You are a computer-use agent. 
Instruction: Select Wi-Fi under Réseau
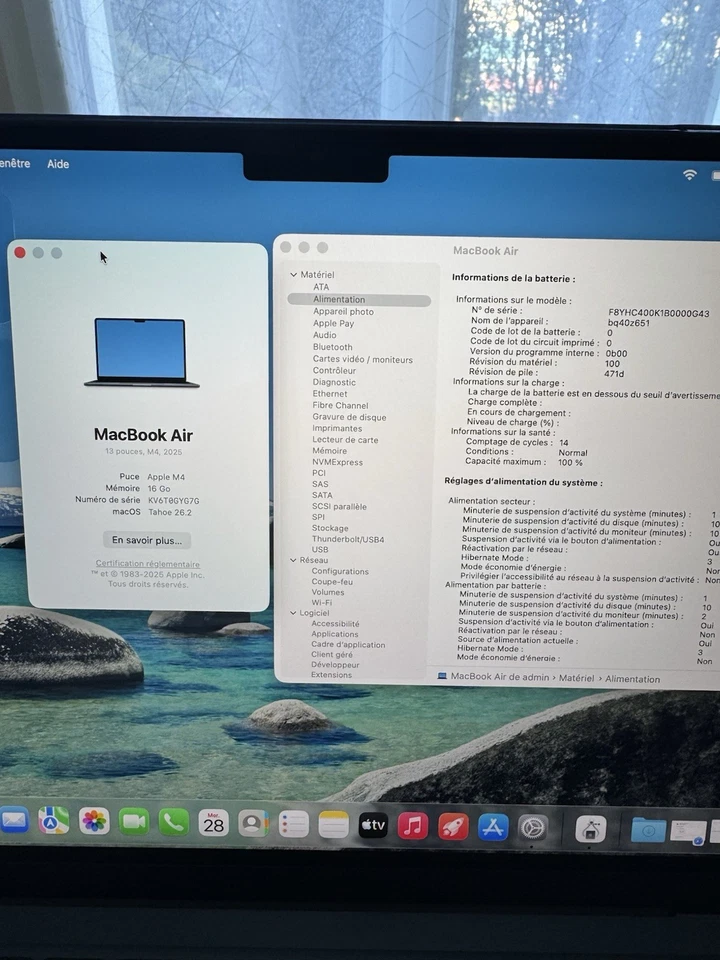click(321, 602)
